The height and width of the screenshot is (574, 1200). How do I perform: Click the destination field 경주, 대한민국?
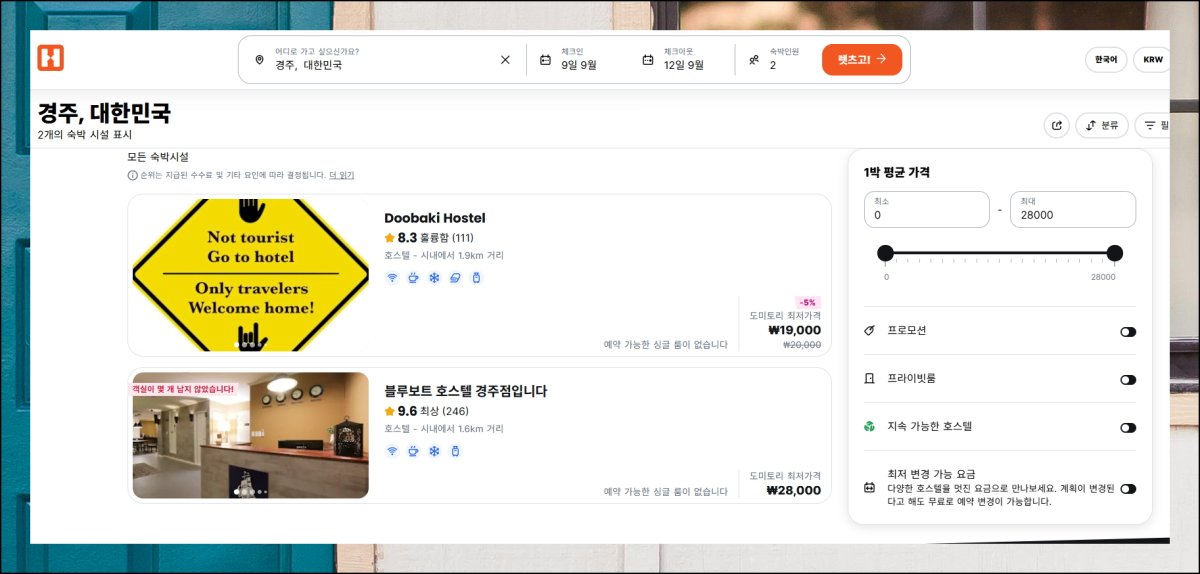tap(383, 59)
